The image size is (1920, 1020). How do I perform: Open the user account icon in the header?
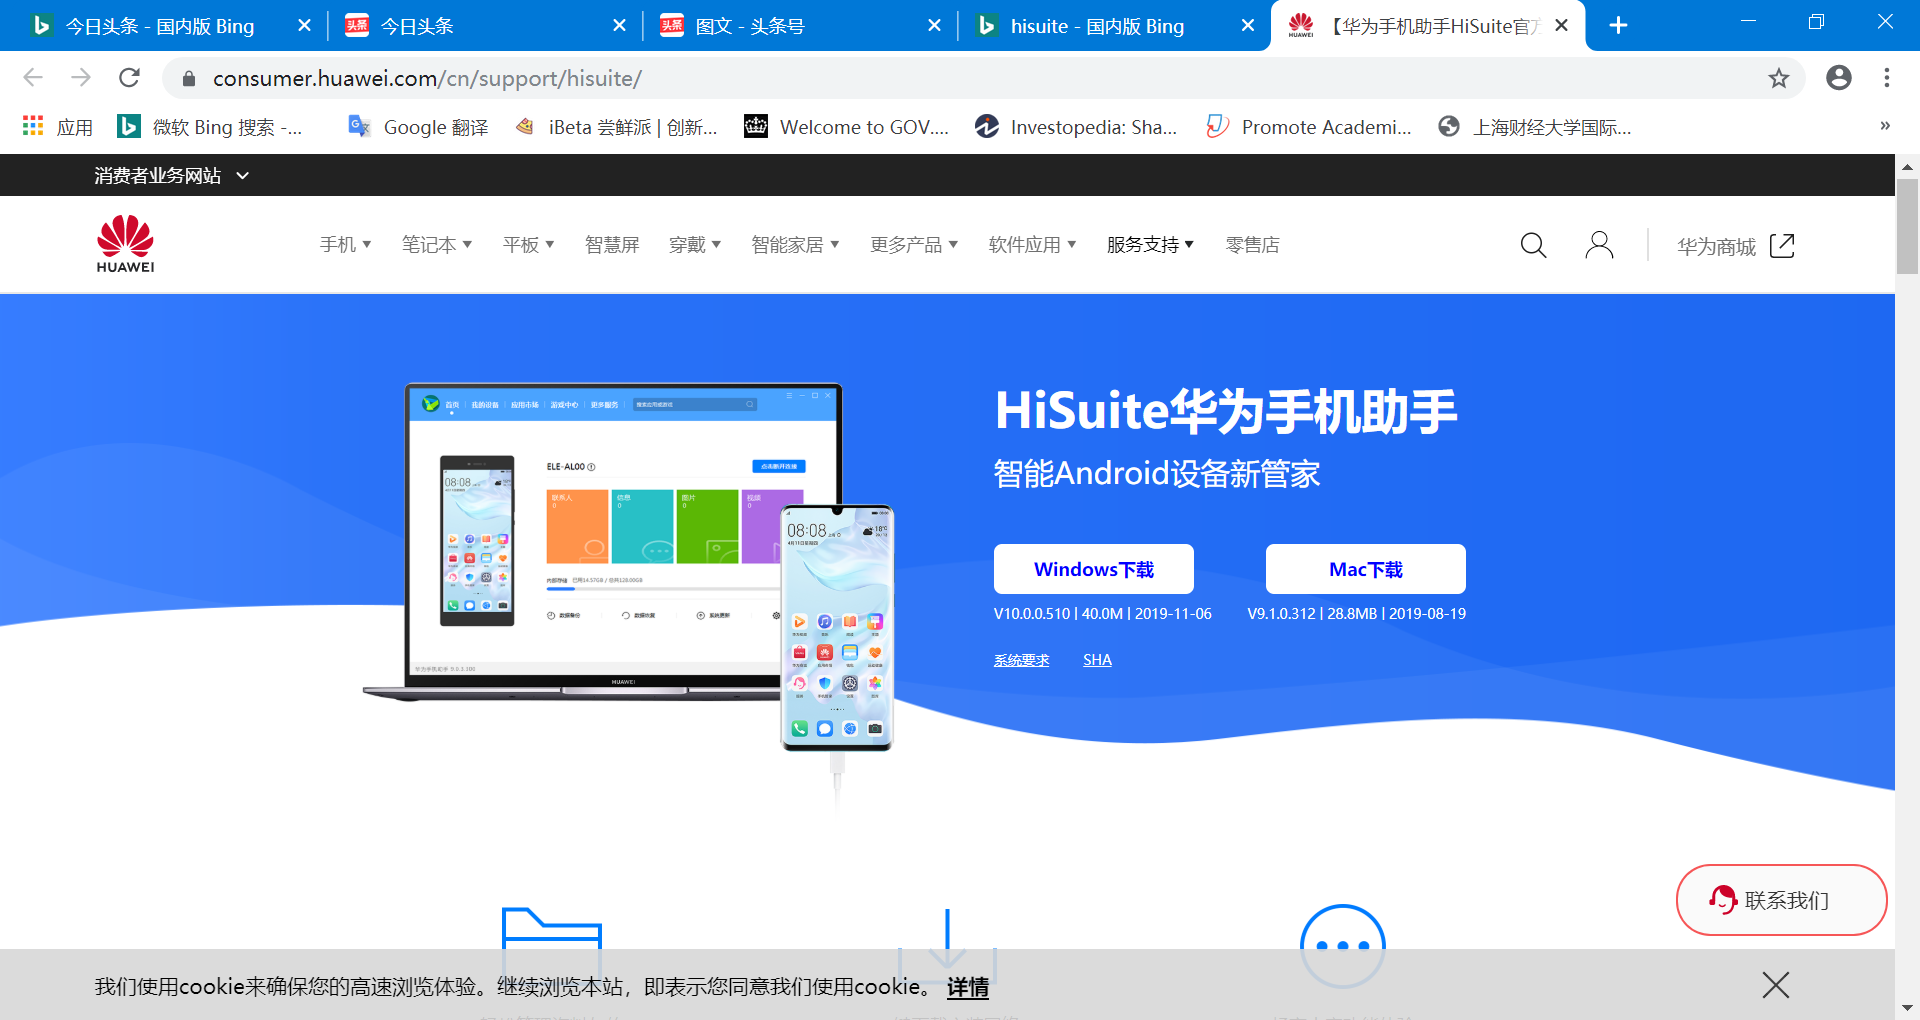coord(1599,245)
